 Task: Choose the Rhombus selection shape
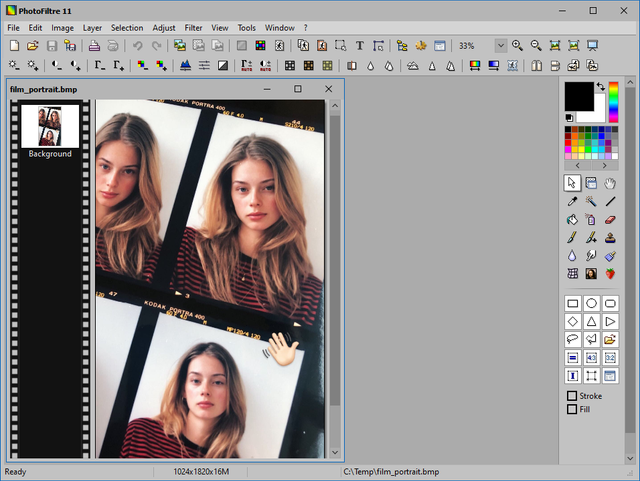573,321
